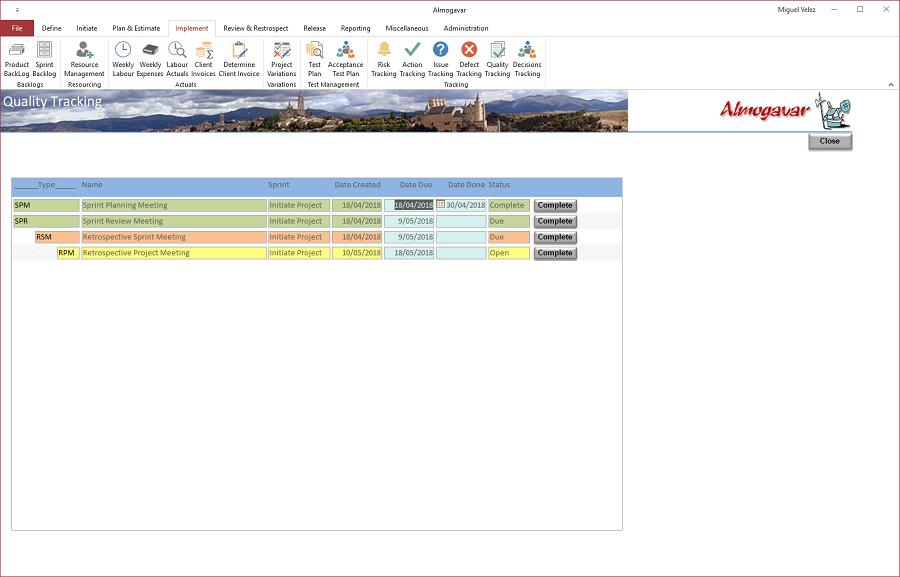The image size is (900, 577).
Task: Select the Retrospective Project Meeting name
Action: (174, 253)
